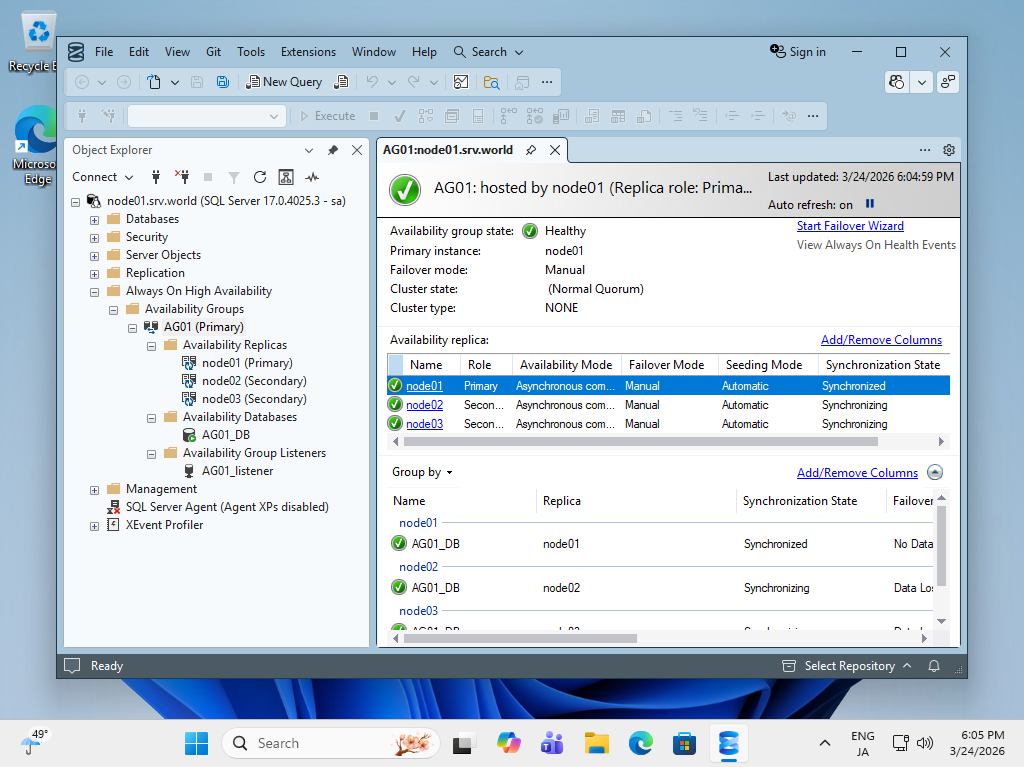1024x767 pixels.
Task: Open the Window menu
Action: (374, 52)
